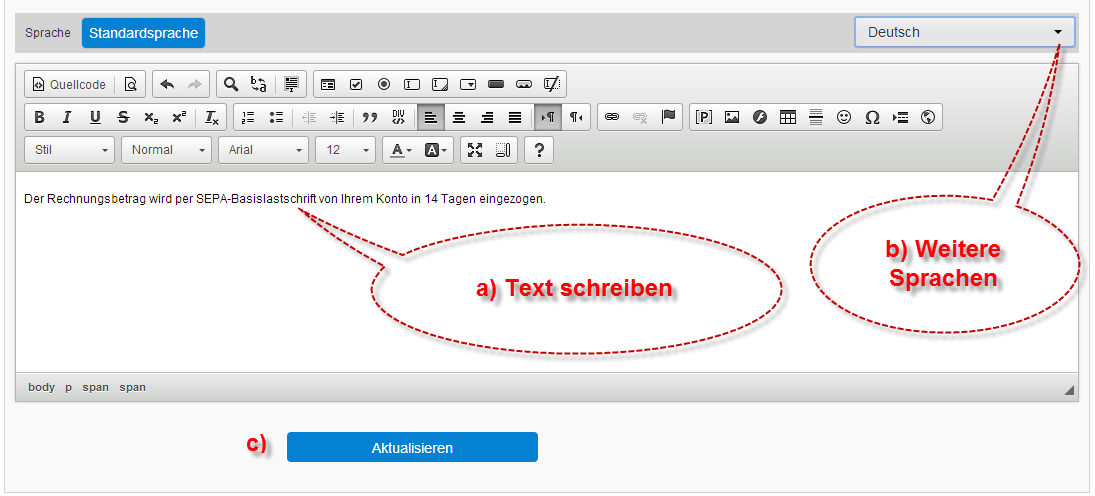Click the Select All icon
Image resolution: width=1095 pixels, height=496 pixels.
(x=291, y=85)
